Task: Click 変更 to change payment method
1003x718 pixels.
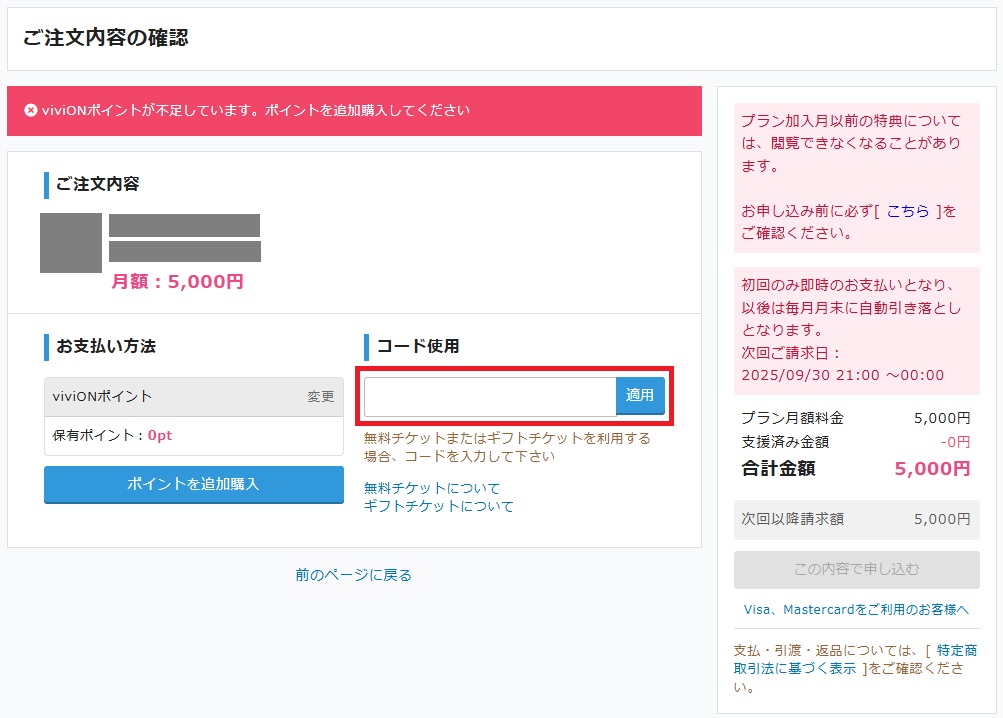Action: pyautogui.click(x=320, y=397)
